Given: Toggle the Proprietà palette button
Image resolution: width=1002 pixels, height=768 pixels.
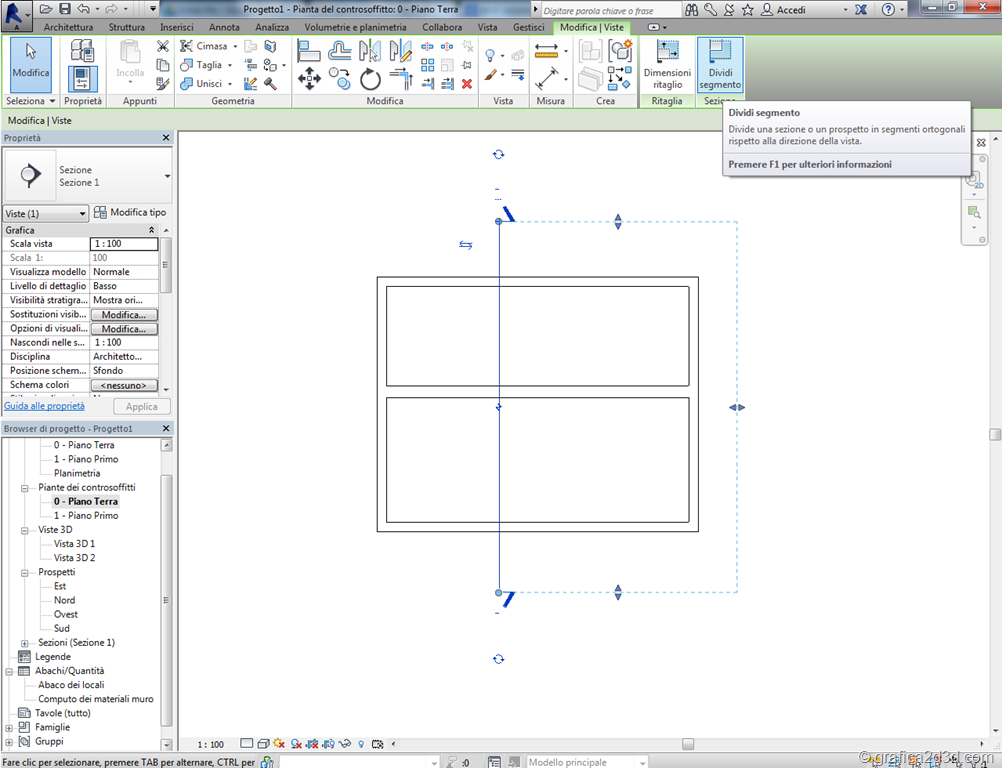Looking at the screenshot, I should point(83,78).
